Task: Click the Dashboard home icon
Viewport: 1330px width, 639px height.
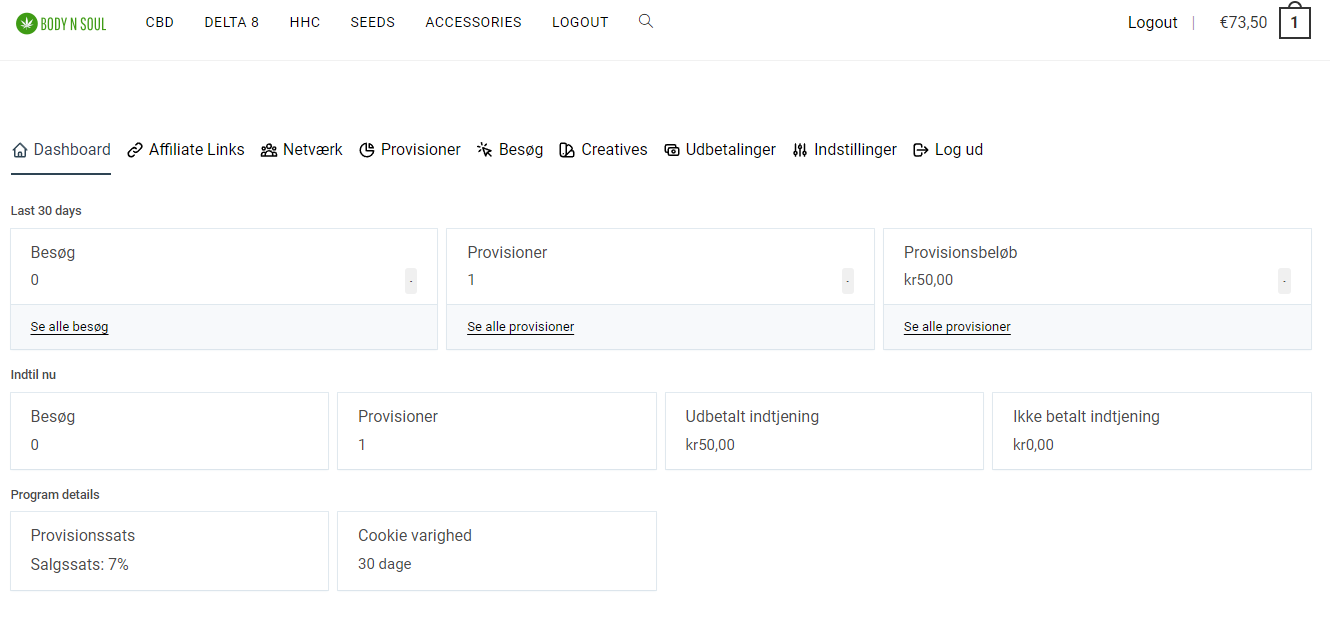Action: 19,149
